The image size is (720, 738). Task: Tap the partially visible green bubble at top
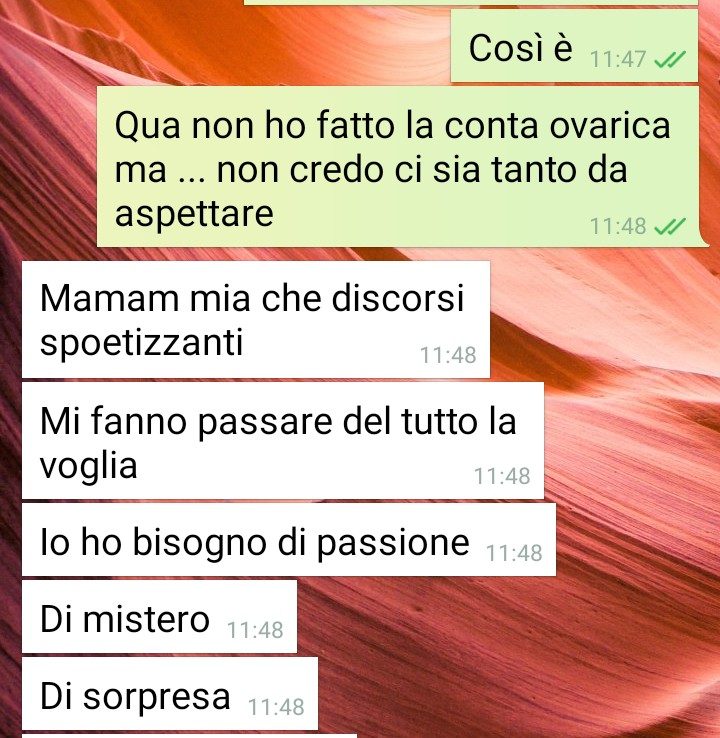(471, 2)
